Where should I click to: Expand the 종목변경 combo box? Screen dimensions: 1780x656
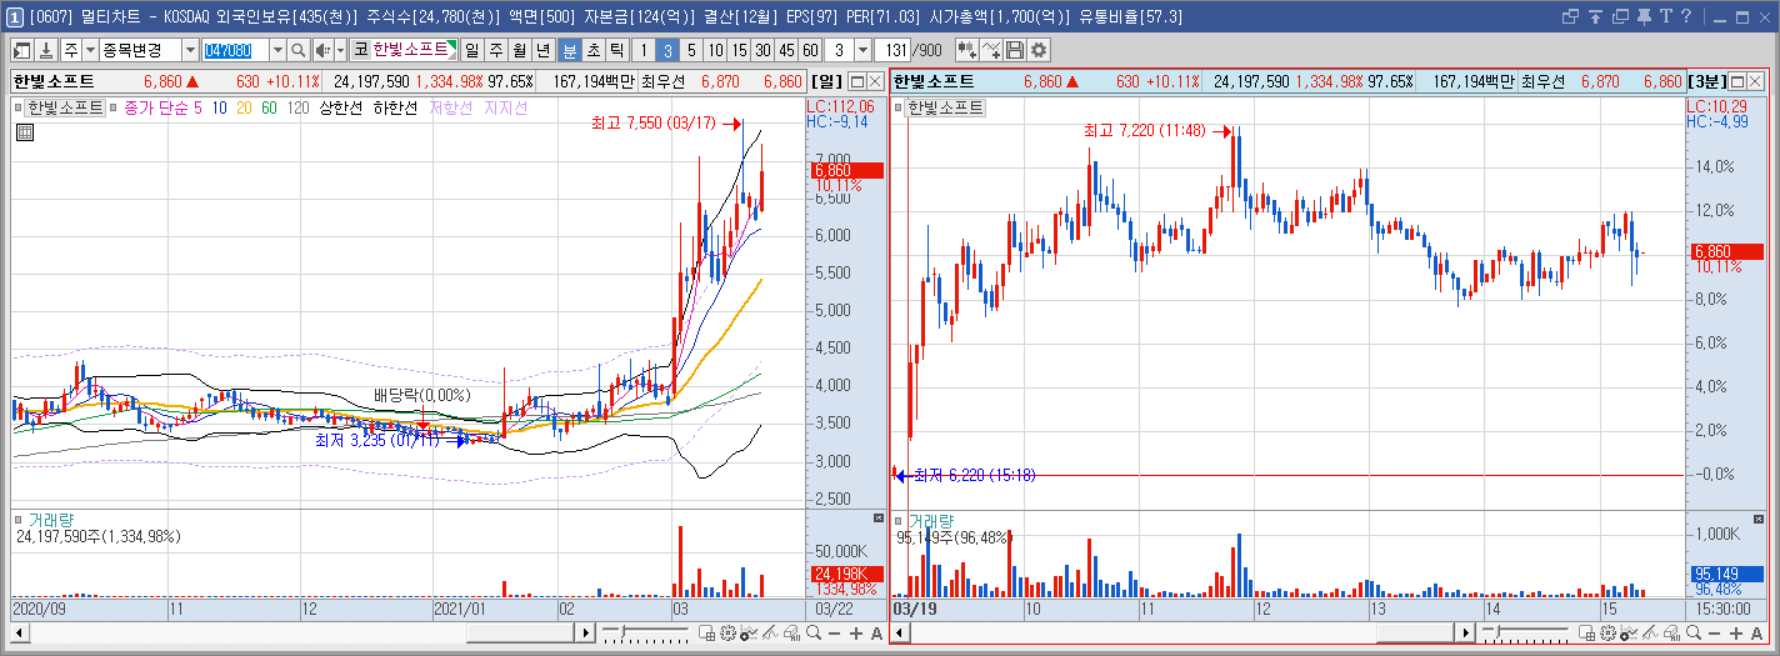[x=190, y=50]
